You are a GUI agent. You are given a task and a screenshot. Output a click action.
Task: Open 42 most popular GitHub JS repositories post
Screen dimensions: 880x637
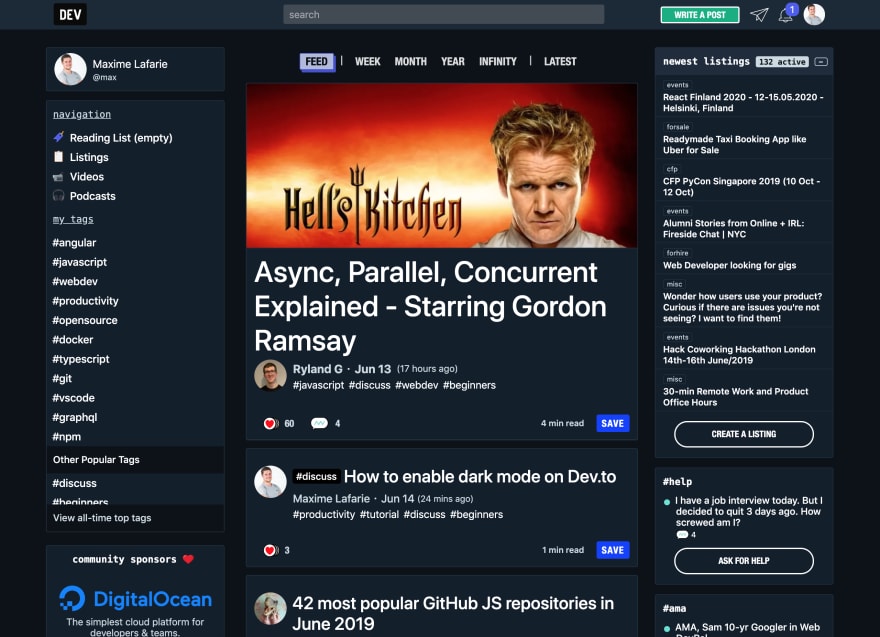click(453, 613)
